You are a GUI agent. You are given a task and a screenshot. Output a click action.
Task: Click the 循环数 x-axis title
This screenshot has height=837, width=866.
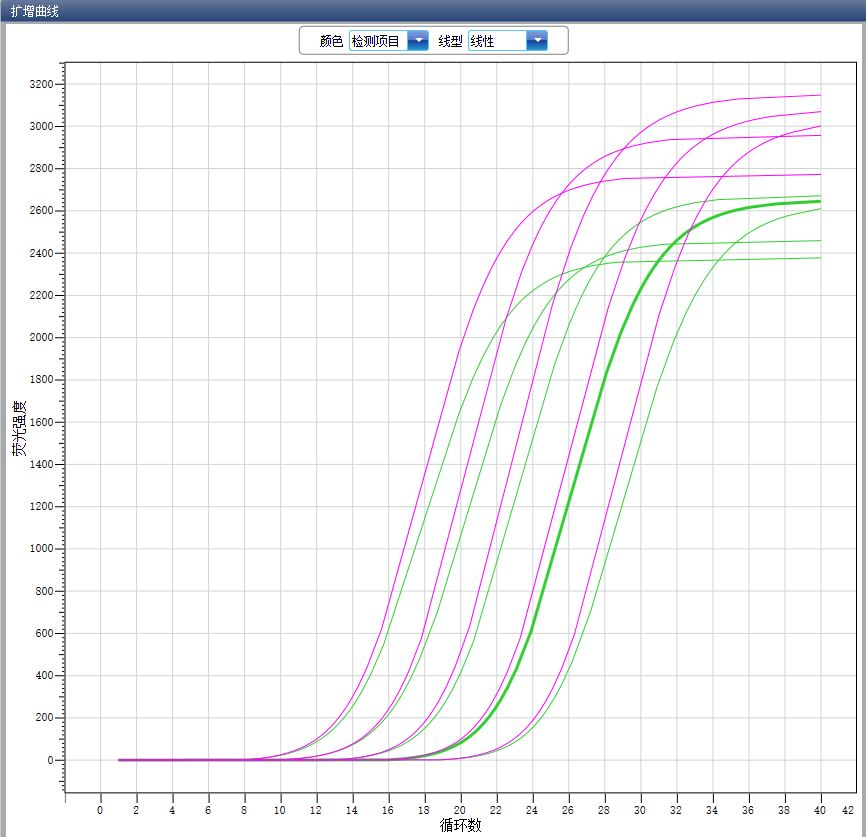tap(461, 825)
